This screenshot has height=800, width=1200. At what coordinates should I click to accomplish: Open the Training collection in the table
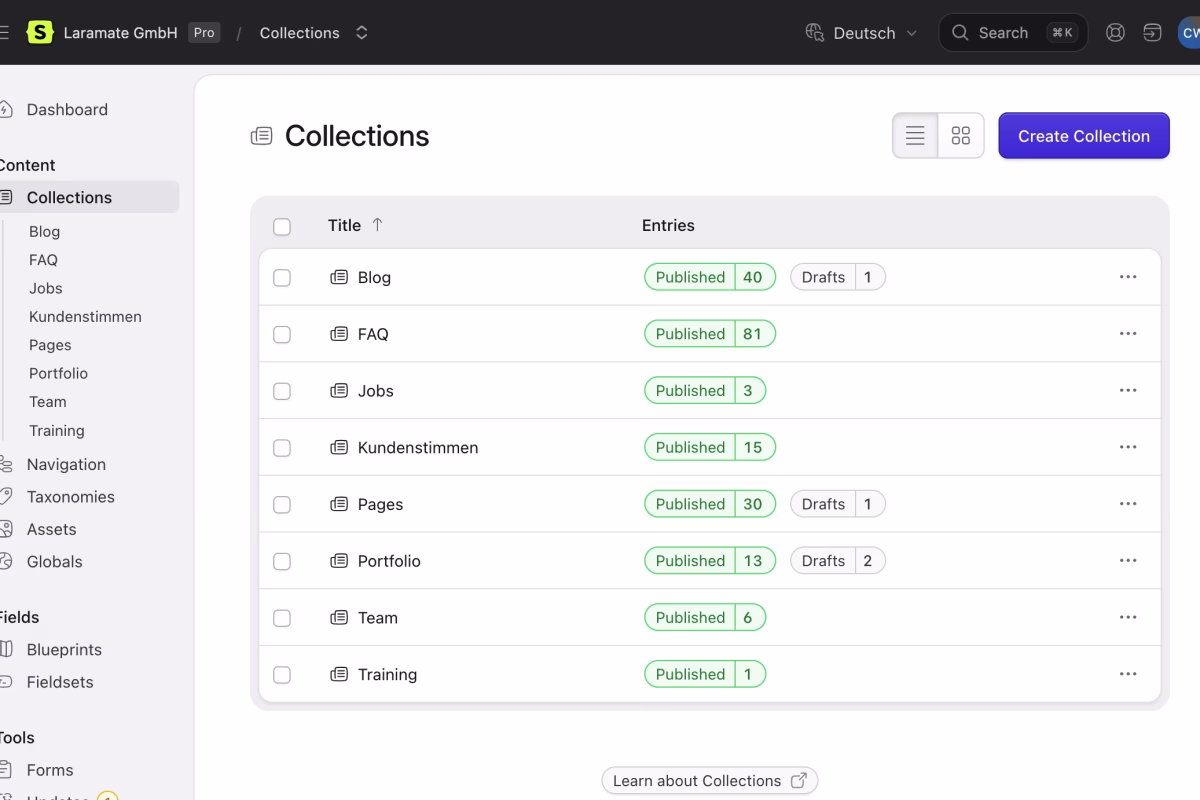(387, 675)
